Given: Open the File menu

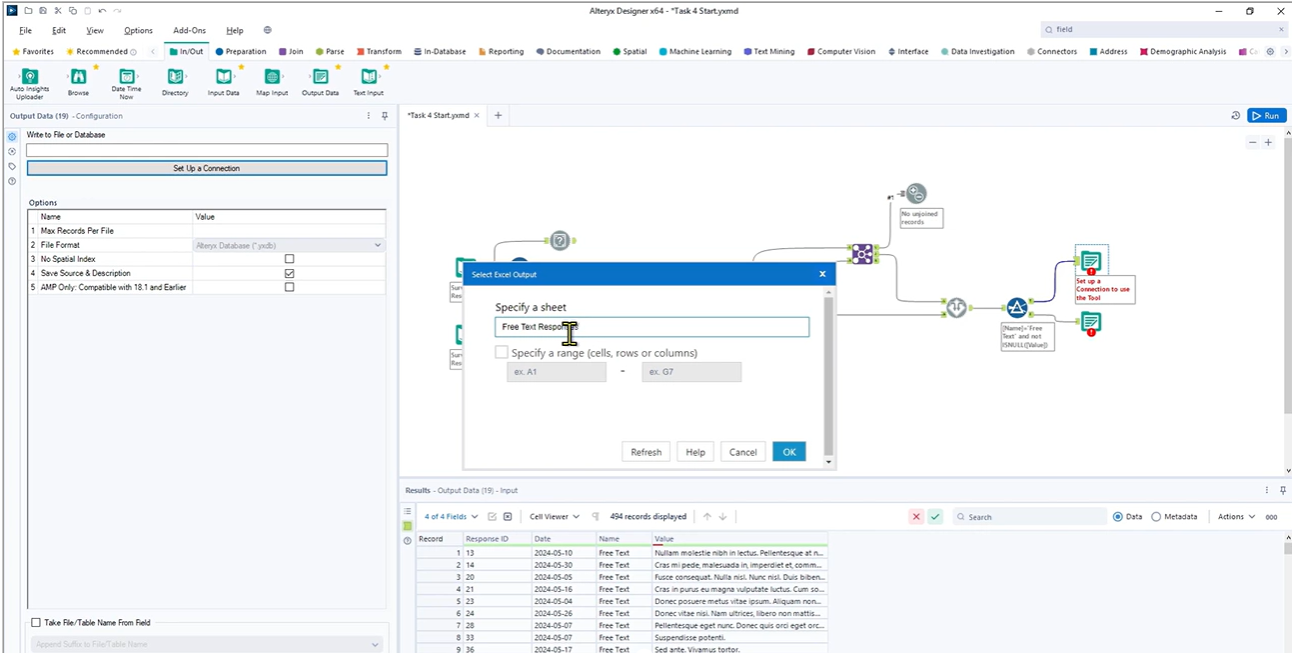Looking at the screenshot, I should pyautogui.click(x=25, y=30).
